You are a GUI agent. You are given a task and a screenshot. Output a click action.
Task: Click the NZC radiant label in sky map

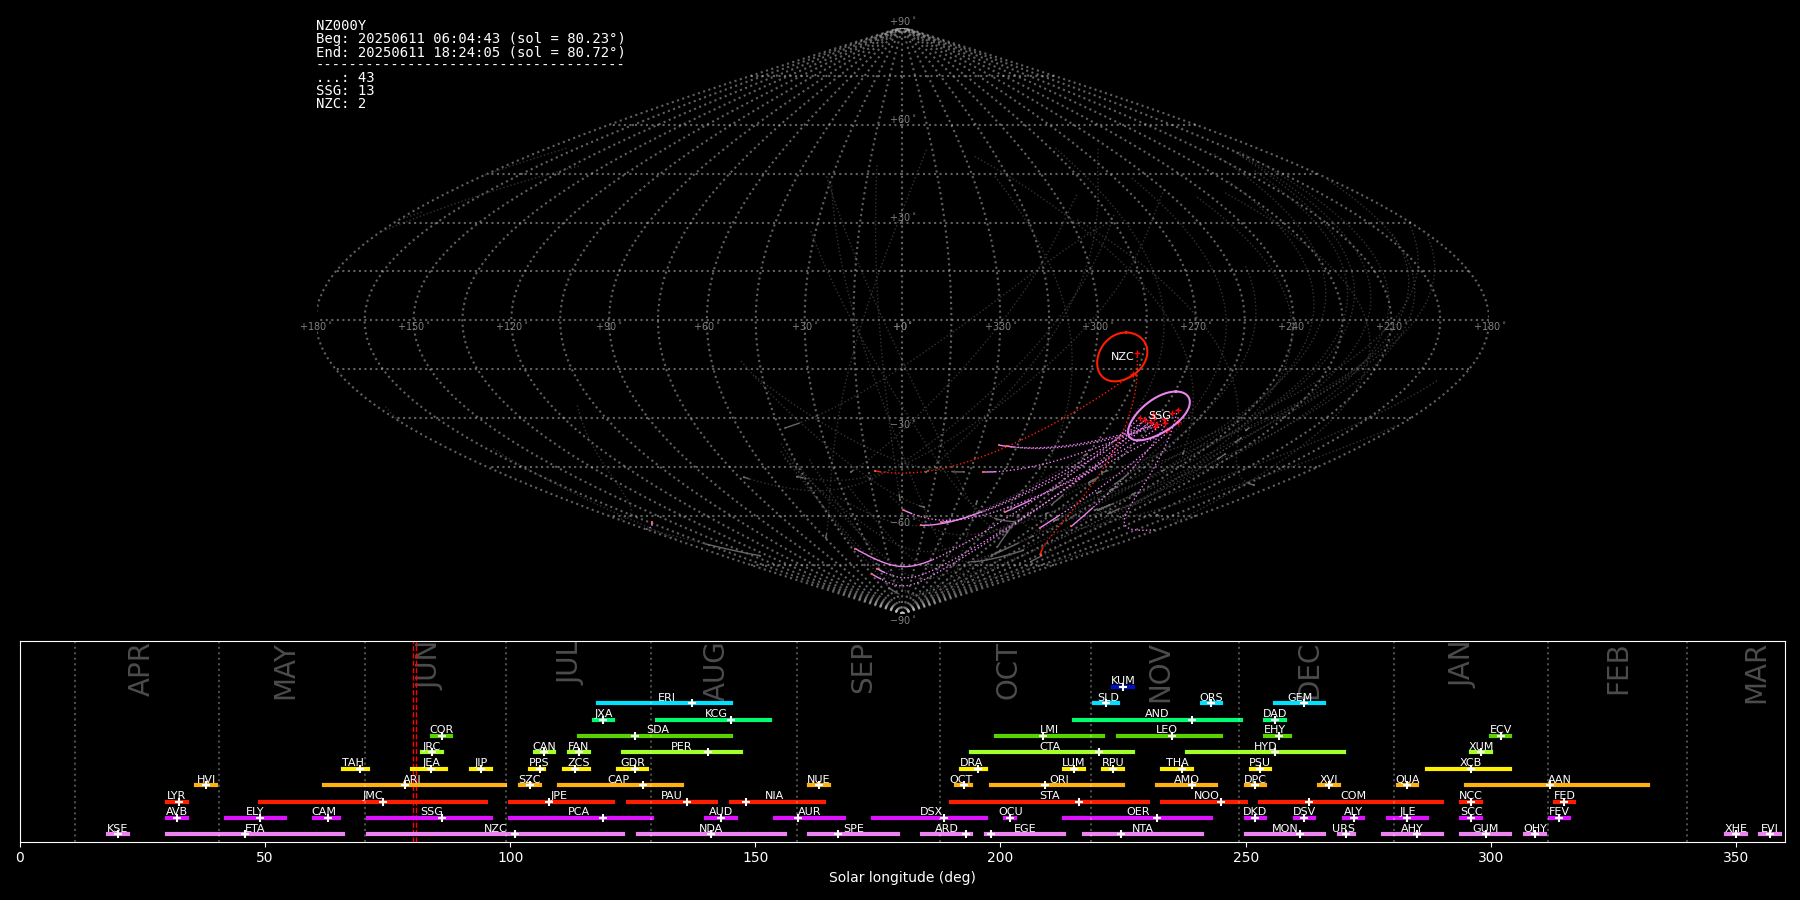pos(1122,357)
